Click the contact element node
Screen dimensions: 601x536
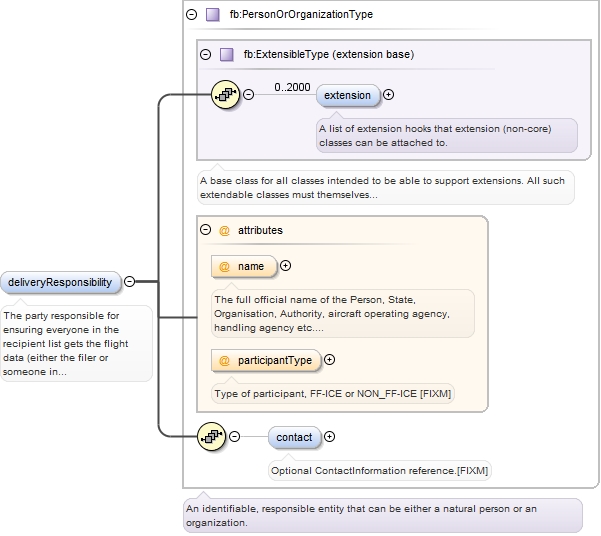pos(294,437)
